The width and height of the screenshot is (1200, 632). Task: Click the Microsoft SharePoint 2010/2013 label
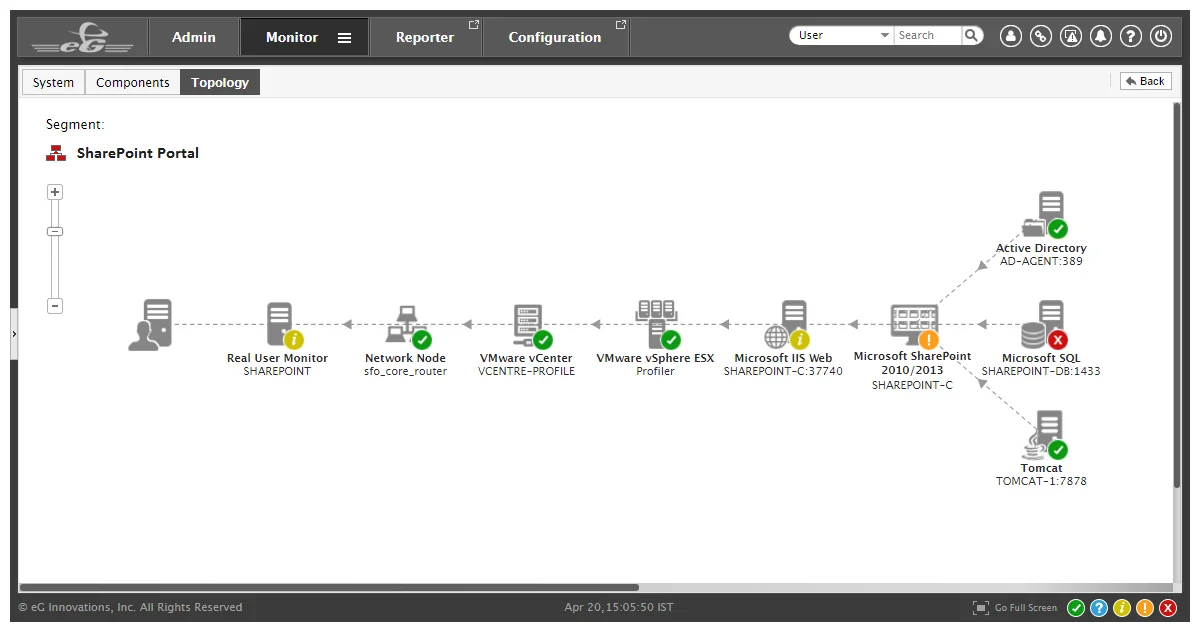[912, 363]
